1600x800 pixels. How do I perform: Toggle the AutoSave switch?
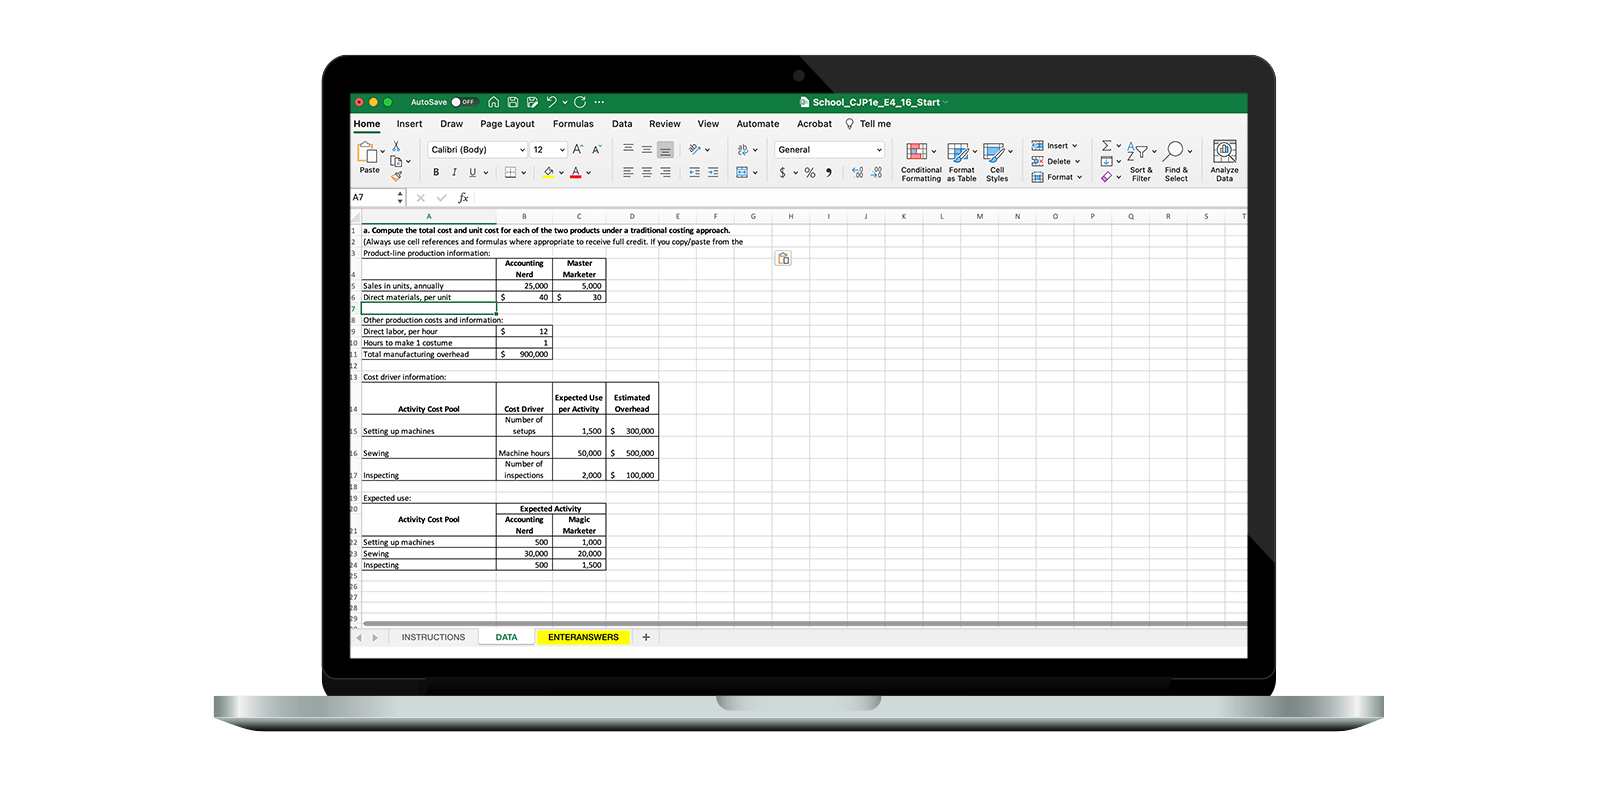464,102
